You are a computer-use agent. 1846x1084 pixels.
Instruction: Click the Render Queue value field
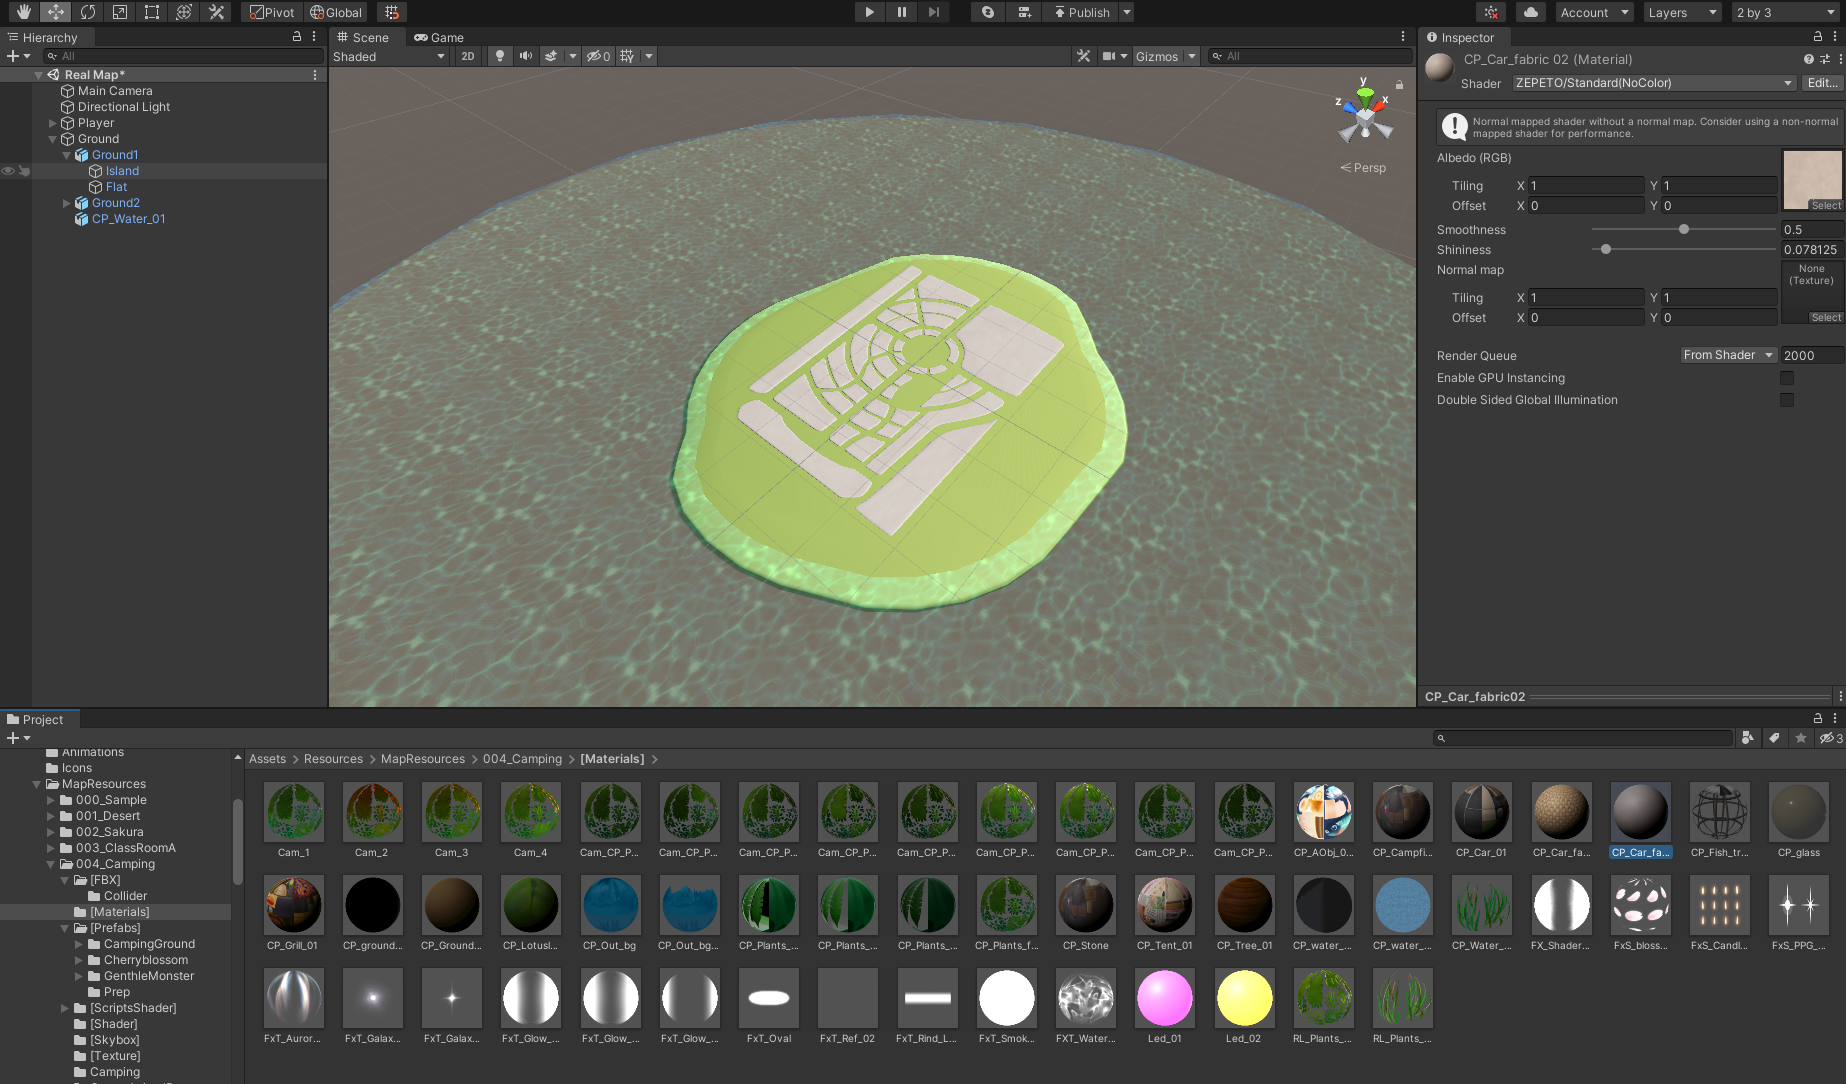coord(1812,355)
